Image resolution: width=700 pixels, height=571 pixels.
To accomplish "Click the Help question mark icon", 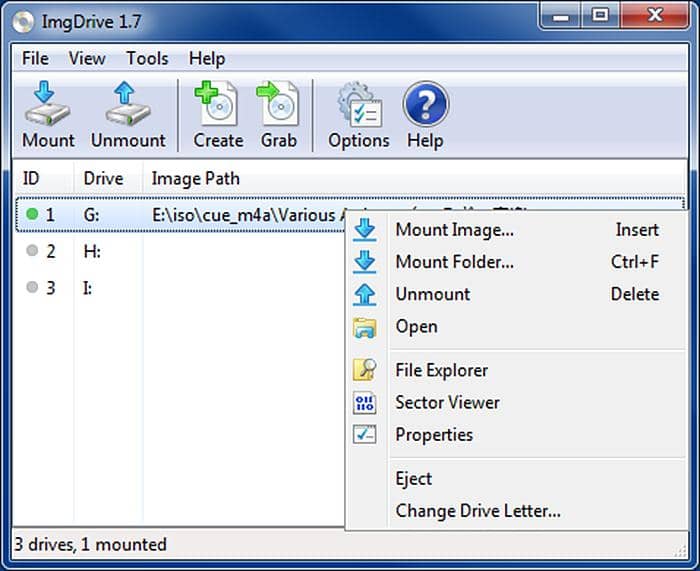I will click(x=425, y=104).
